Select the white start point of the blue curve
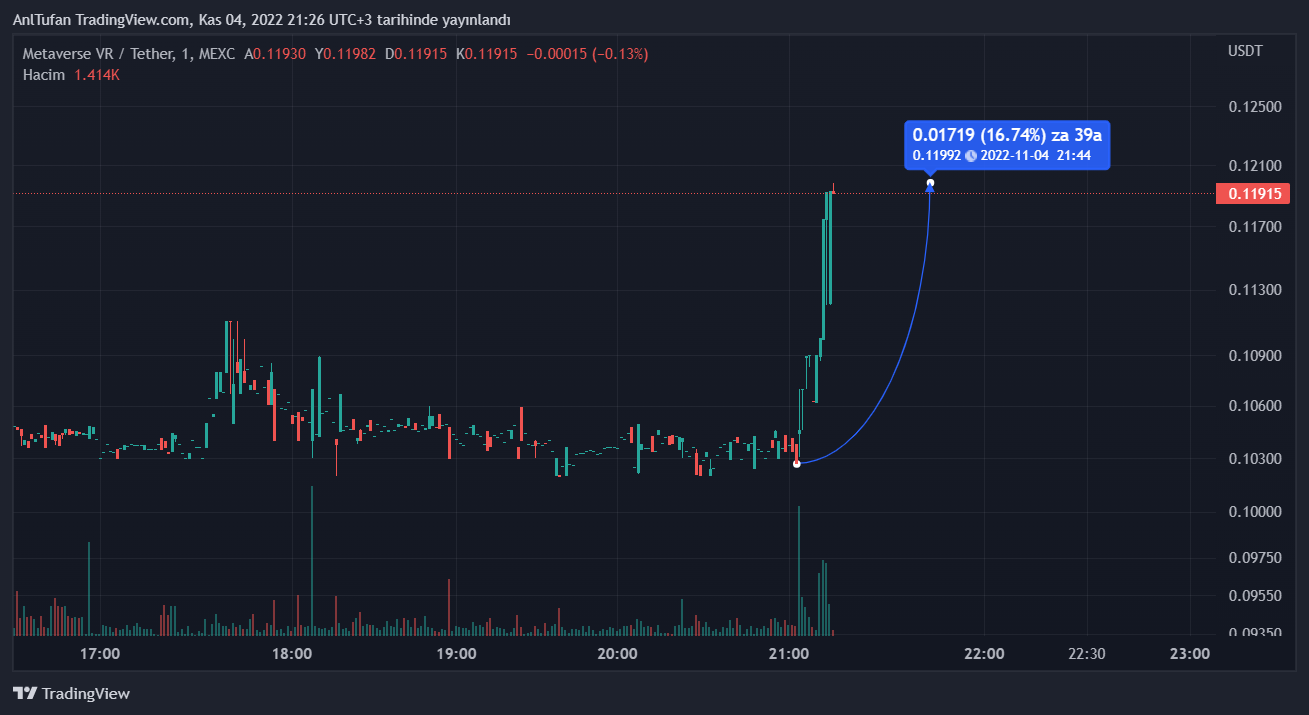 (x=797, y=463)
